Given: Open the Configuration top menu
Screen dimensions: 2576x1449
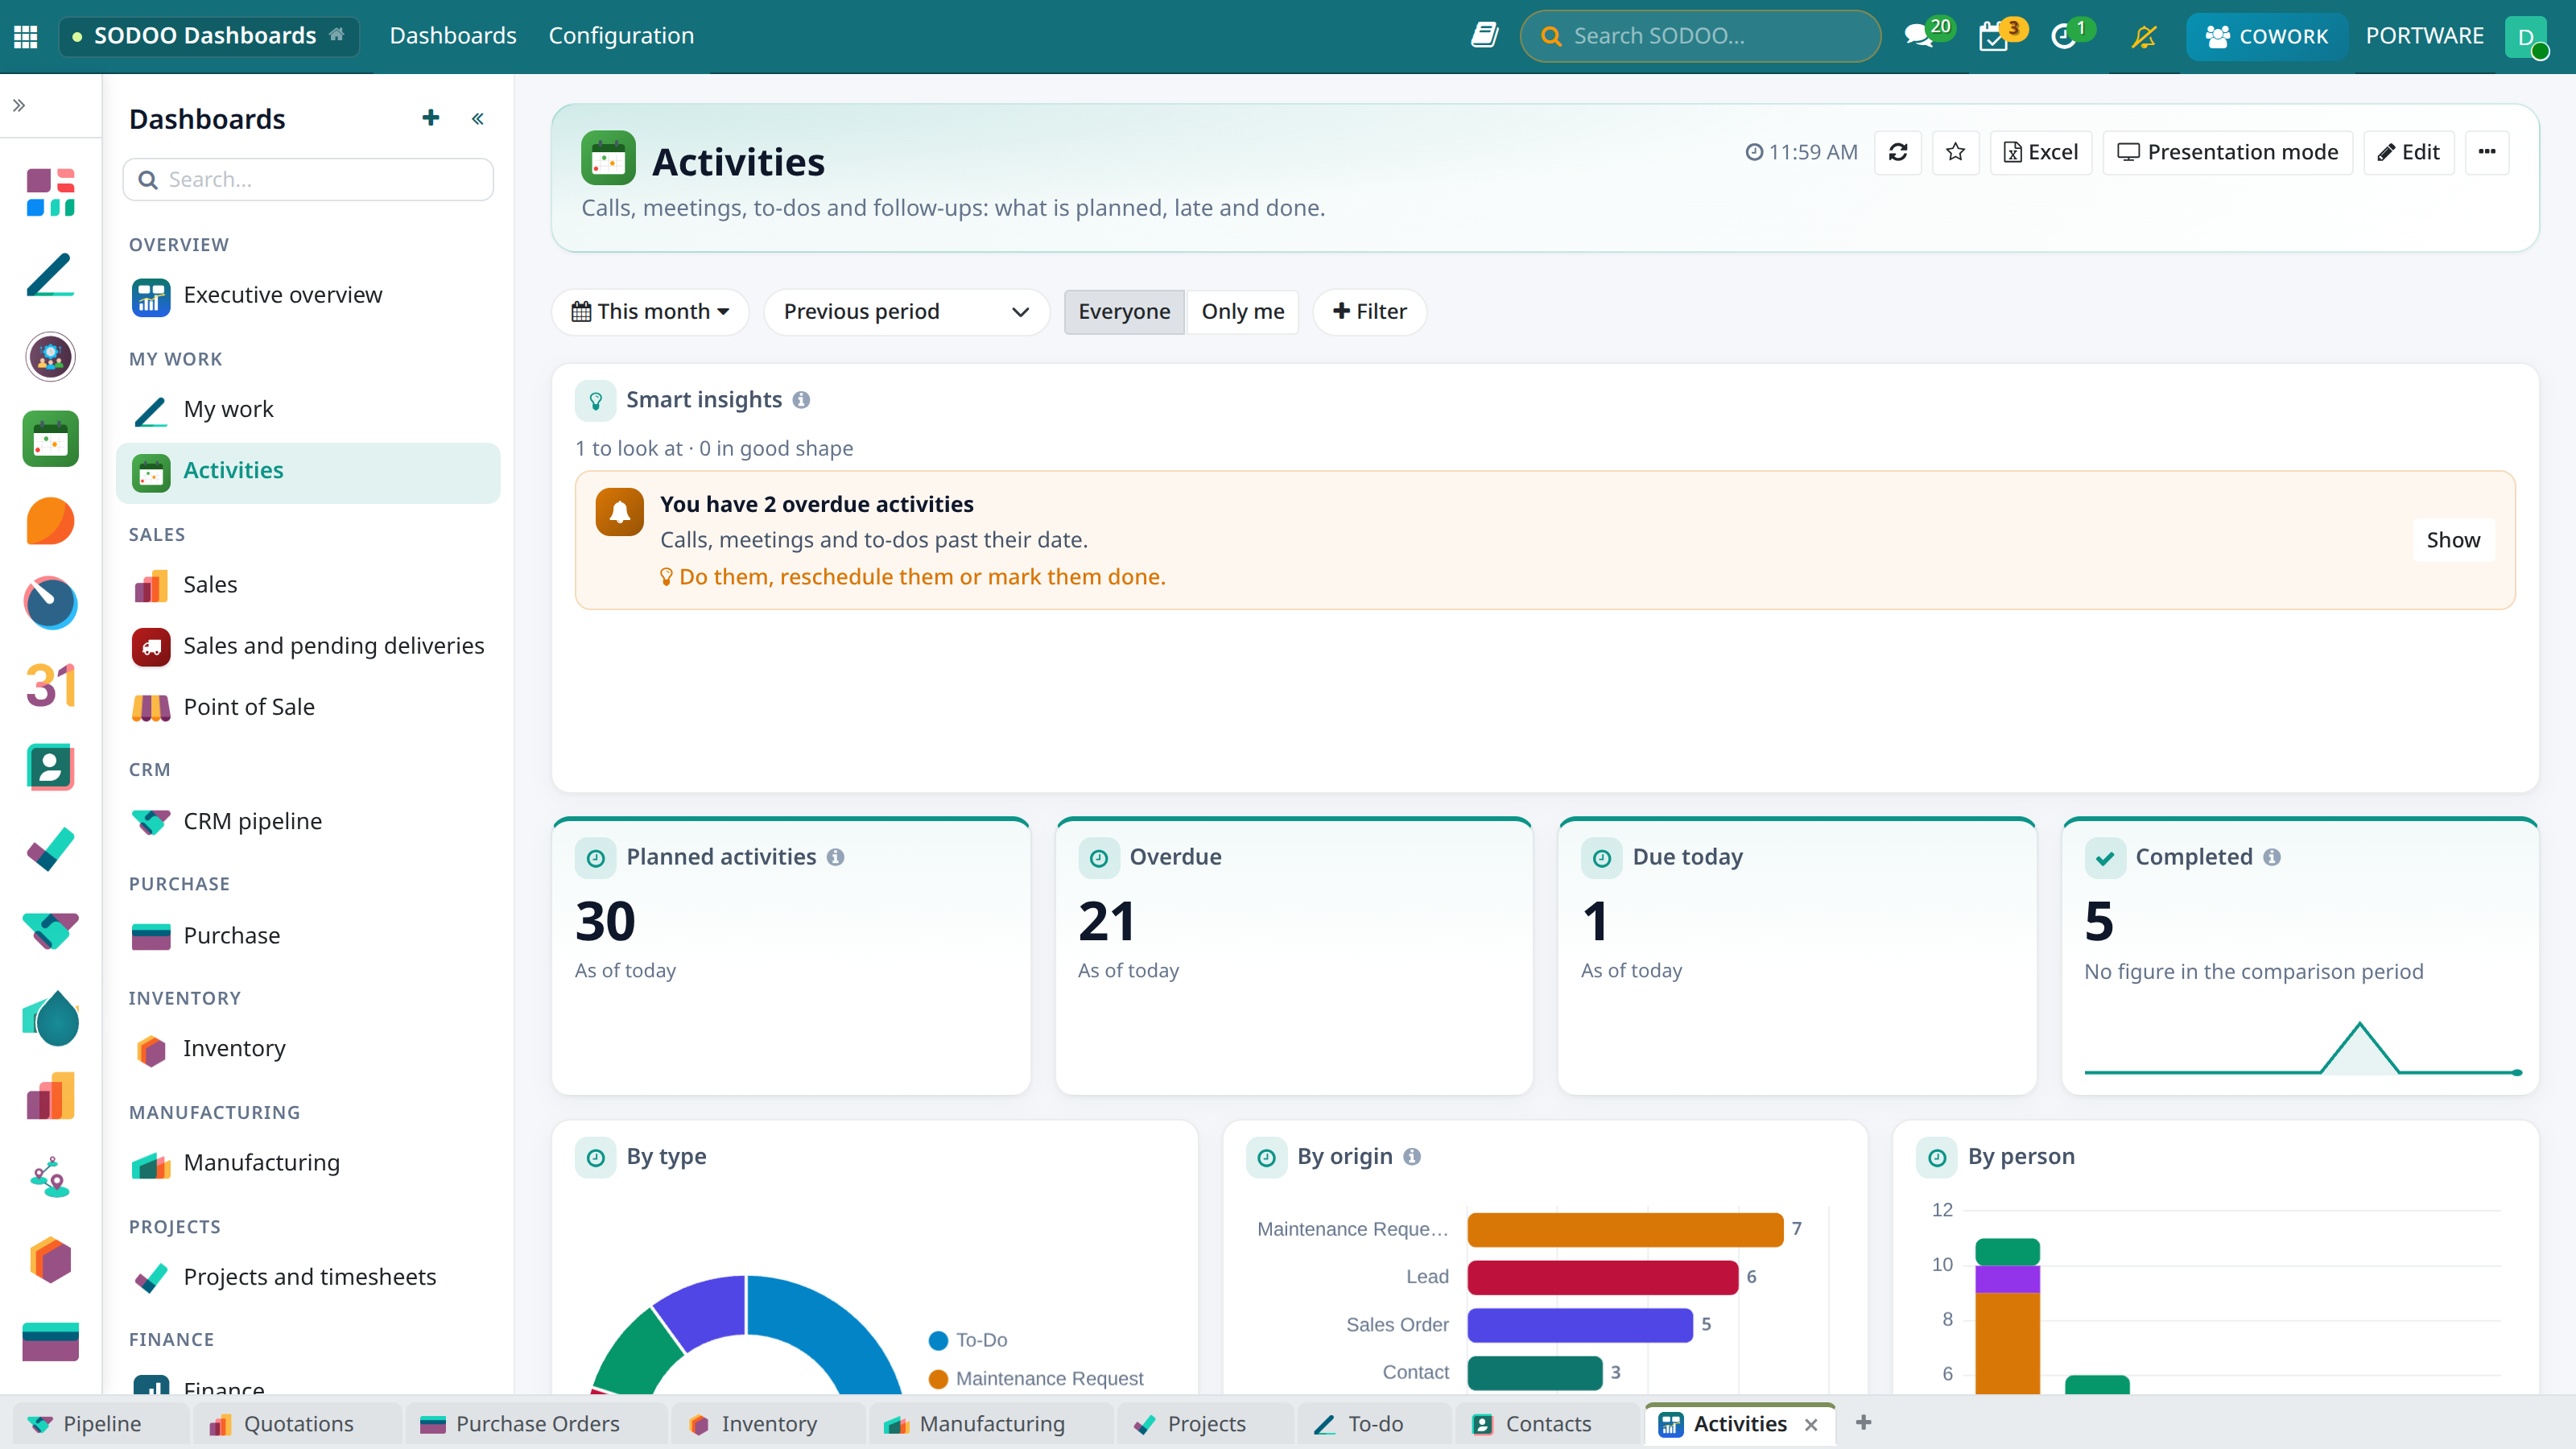Looking at the screenshot, I should (621, 36).
